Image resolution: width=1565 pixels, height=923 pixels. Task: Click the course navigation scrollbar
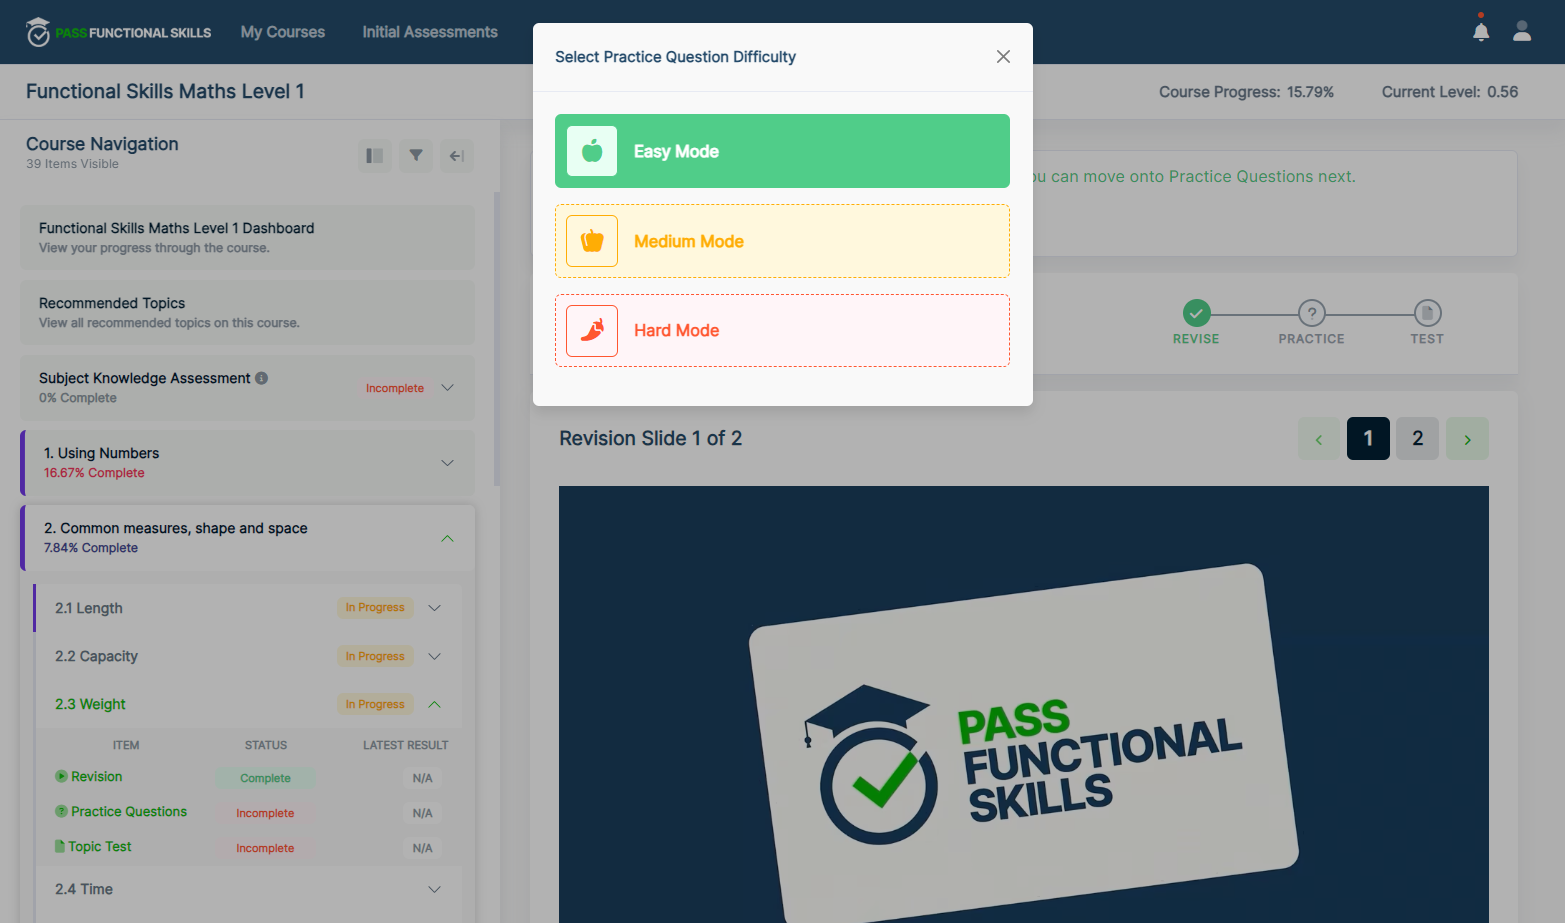tap(497, 340)
